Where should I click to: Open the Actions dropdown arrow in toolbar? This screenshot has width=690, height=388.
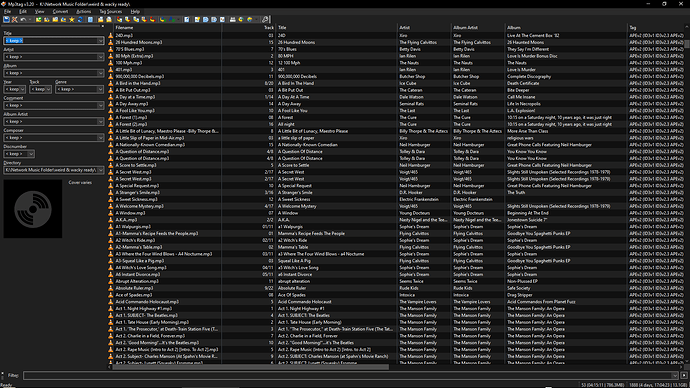178,19
